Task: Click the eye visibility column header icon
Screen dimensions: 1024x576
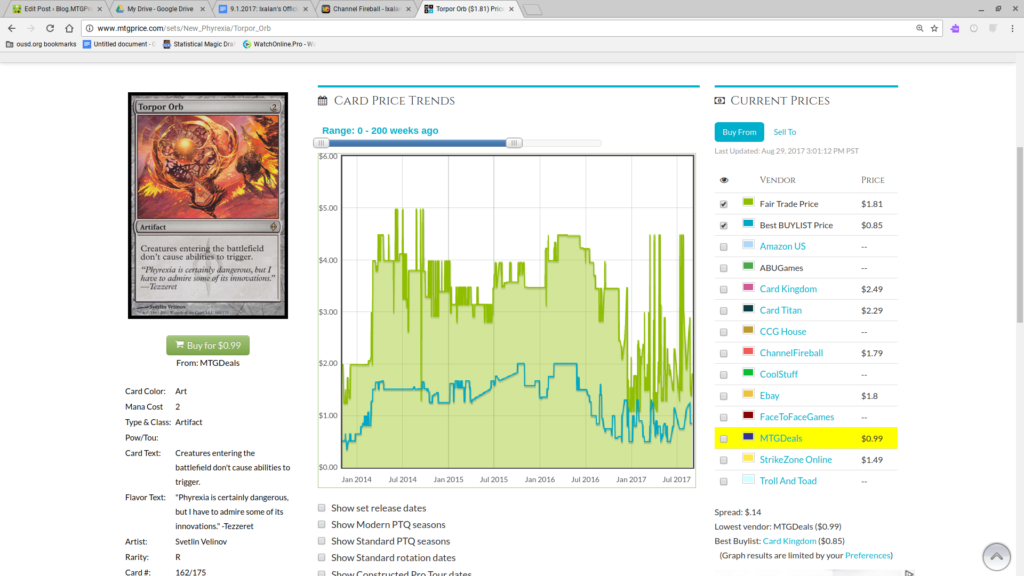Action: point(724,180)
